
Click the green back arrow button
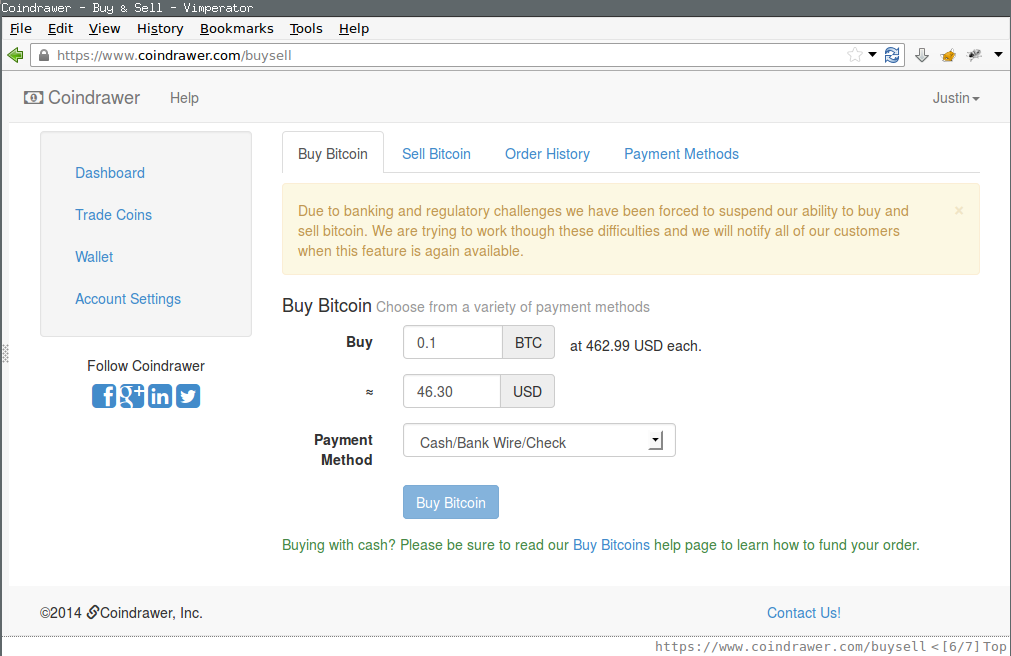point(15,55)
